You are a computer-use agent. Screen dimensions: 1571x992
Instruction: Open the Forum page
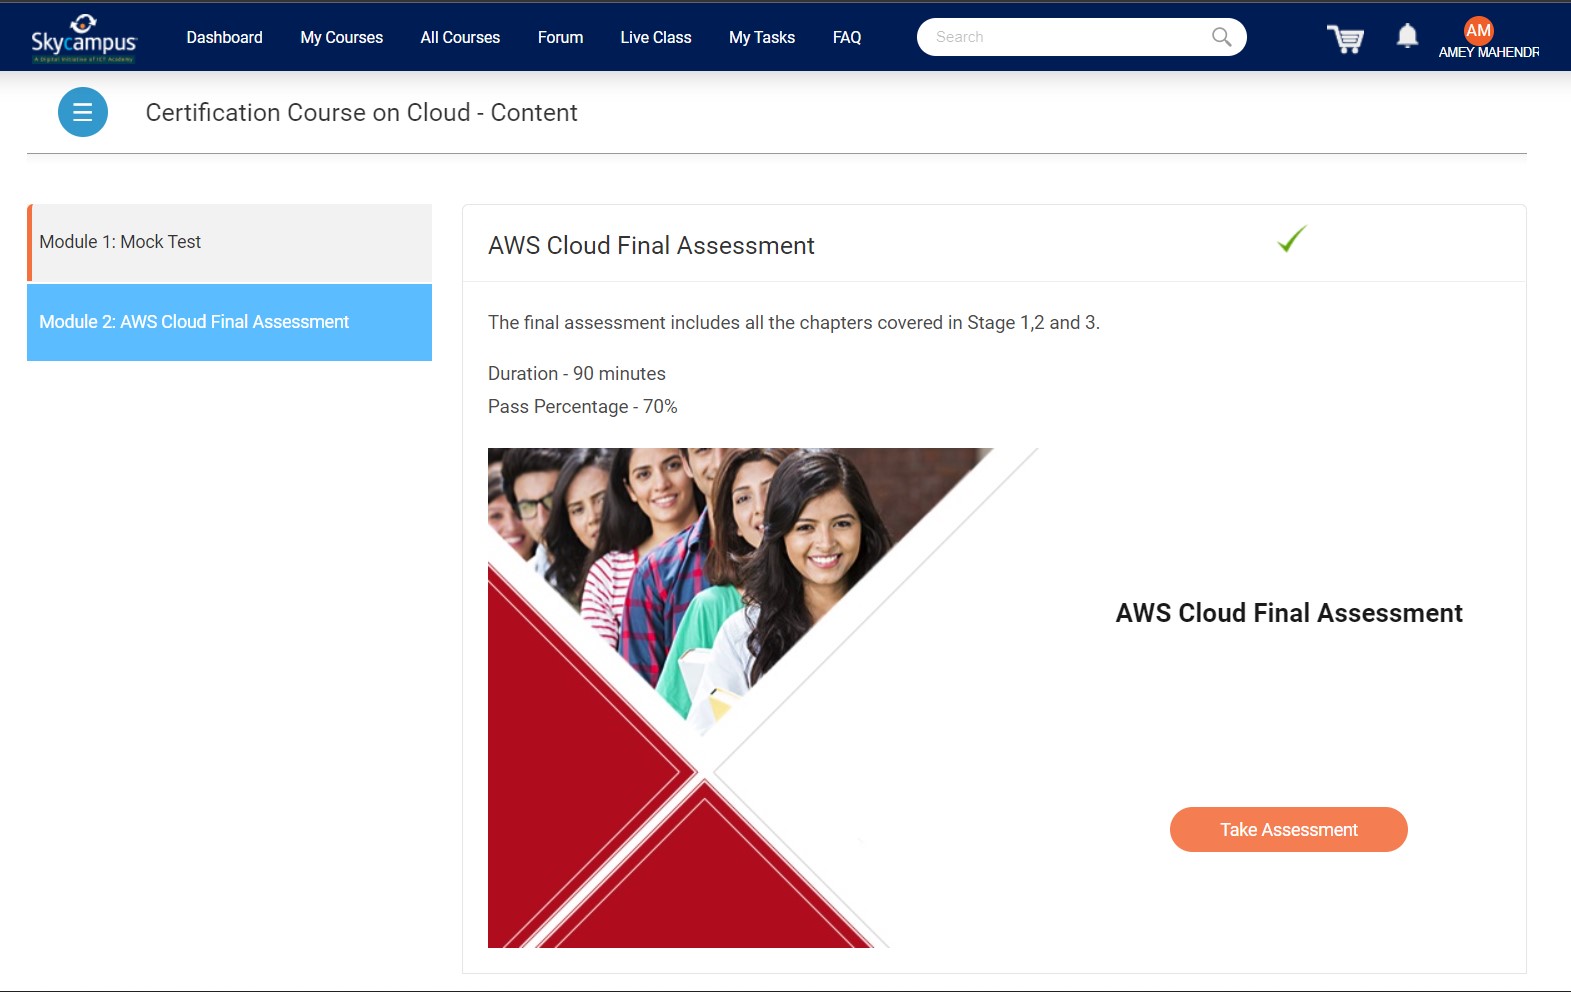click(x=560, y=37)
